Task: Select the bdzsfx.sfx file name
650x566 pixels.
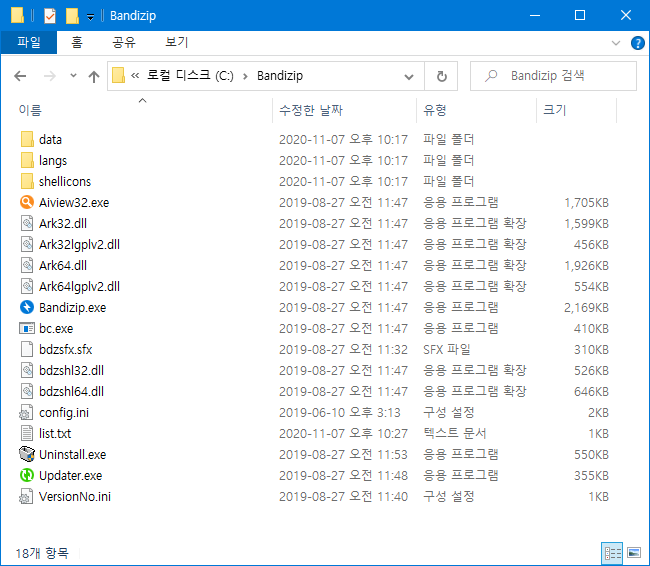Action: (x=65, y=350)
